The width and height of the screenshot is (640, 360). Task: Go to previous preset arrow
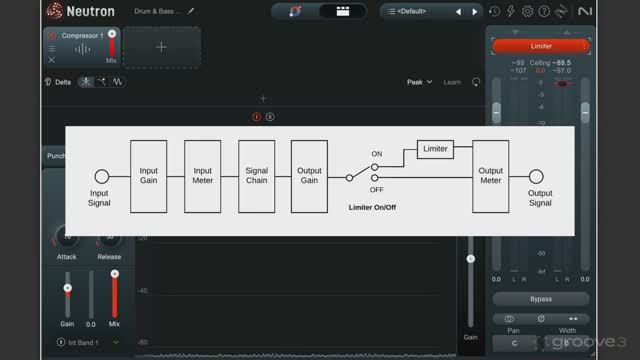point(458,12)
